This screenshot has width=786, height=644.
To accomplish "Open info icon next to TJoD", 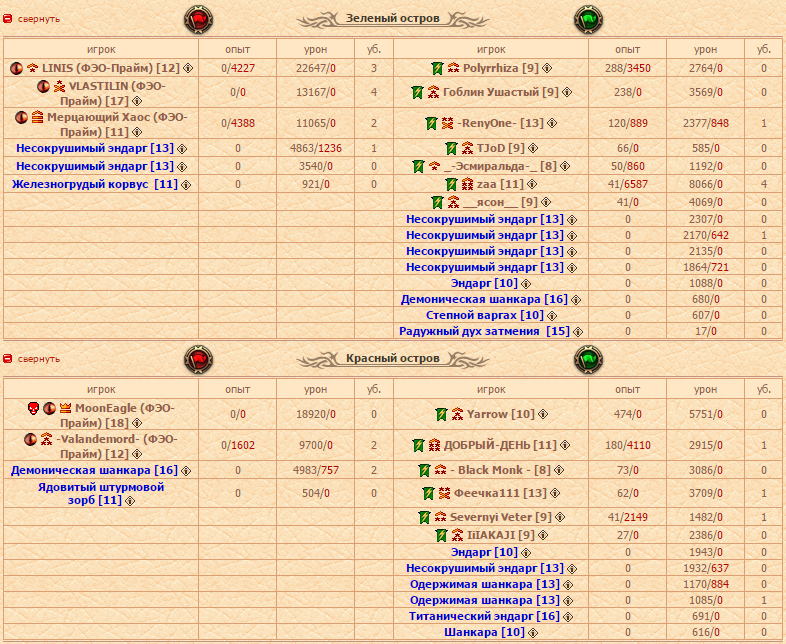I will click(533, 148).
